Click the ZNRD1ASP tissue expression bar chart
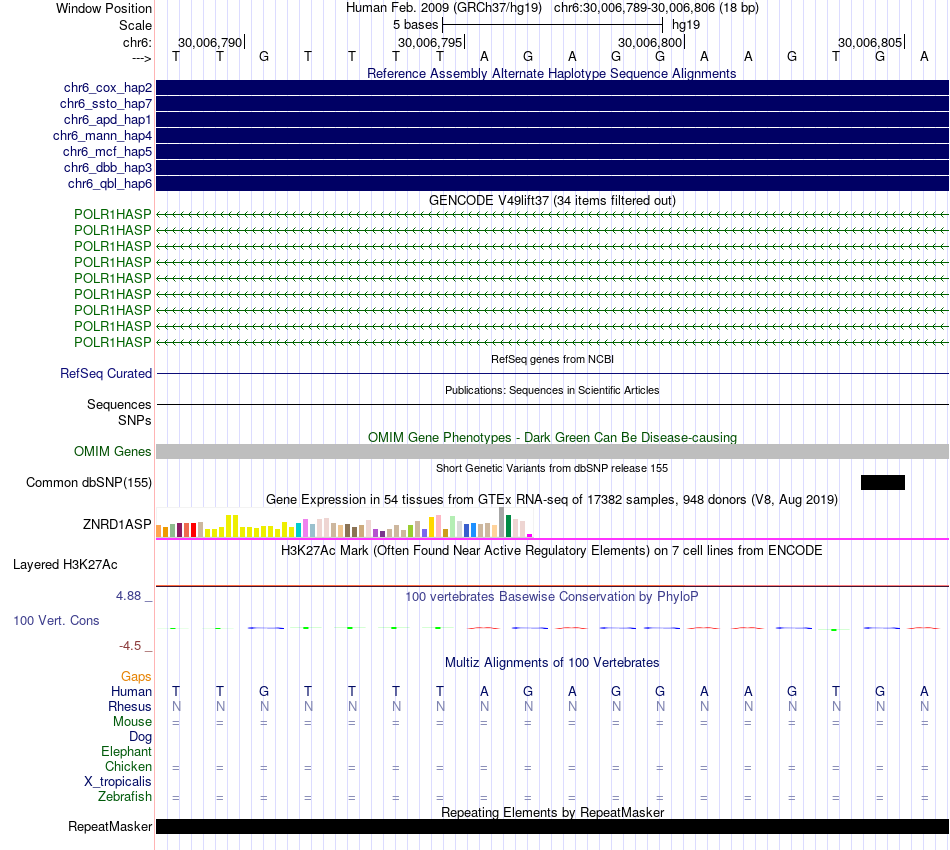 [344, 523]
